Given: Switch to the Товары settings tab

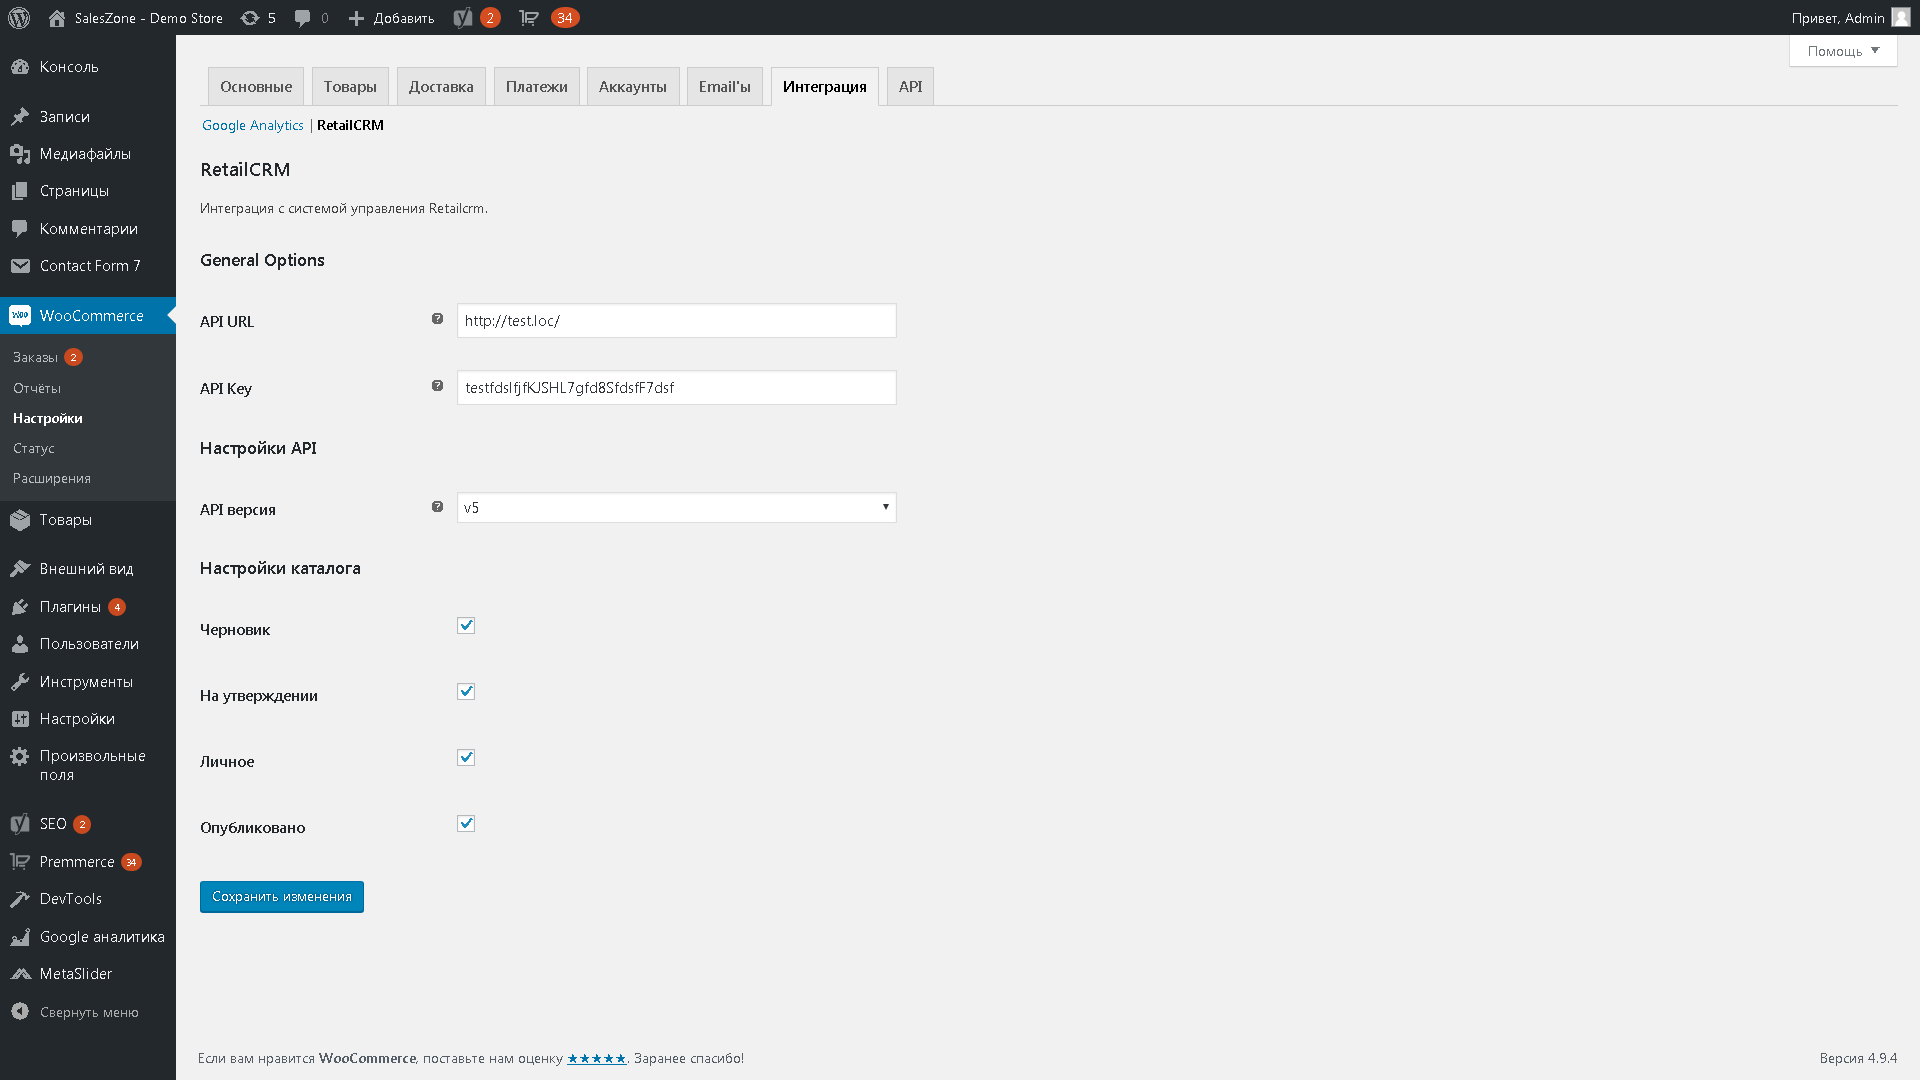Looking at the screenshot, I should (x=350, y=87).
